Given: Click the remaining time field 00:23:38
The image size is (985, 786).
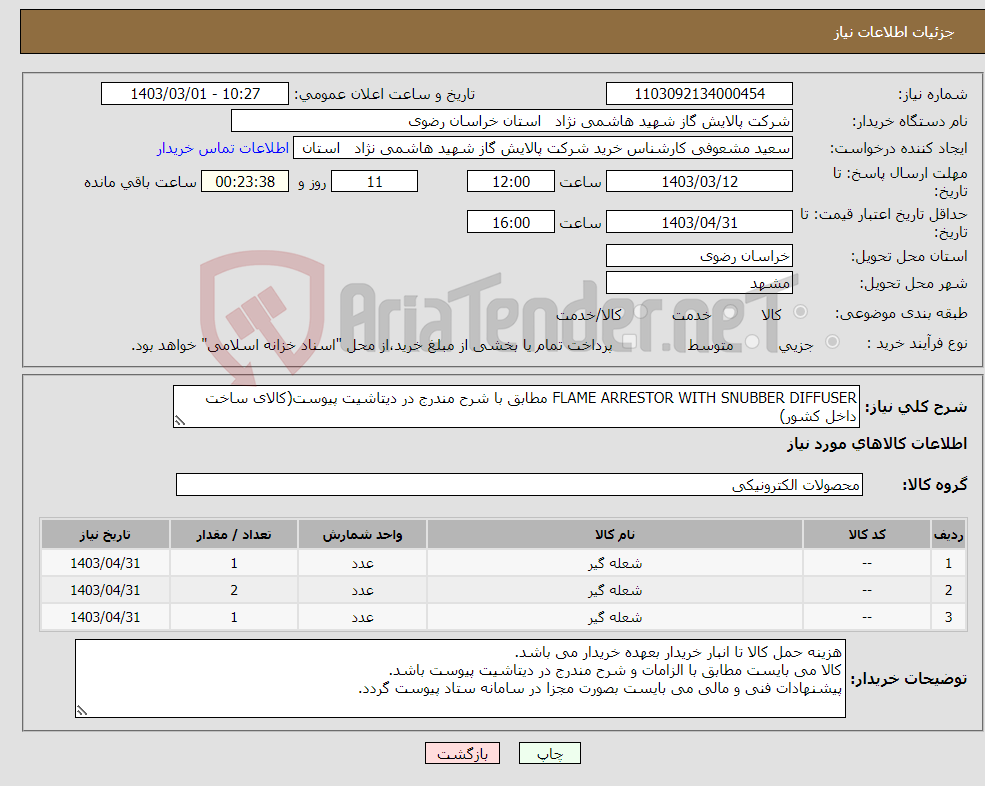Looking at the screenshot, I should tap(245, 182).
